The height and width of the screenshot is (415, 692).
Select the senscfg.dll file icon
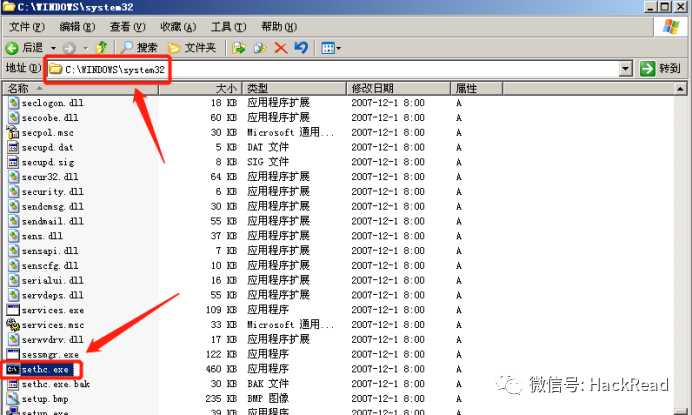[x=13, y=265]
